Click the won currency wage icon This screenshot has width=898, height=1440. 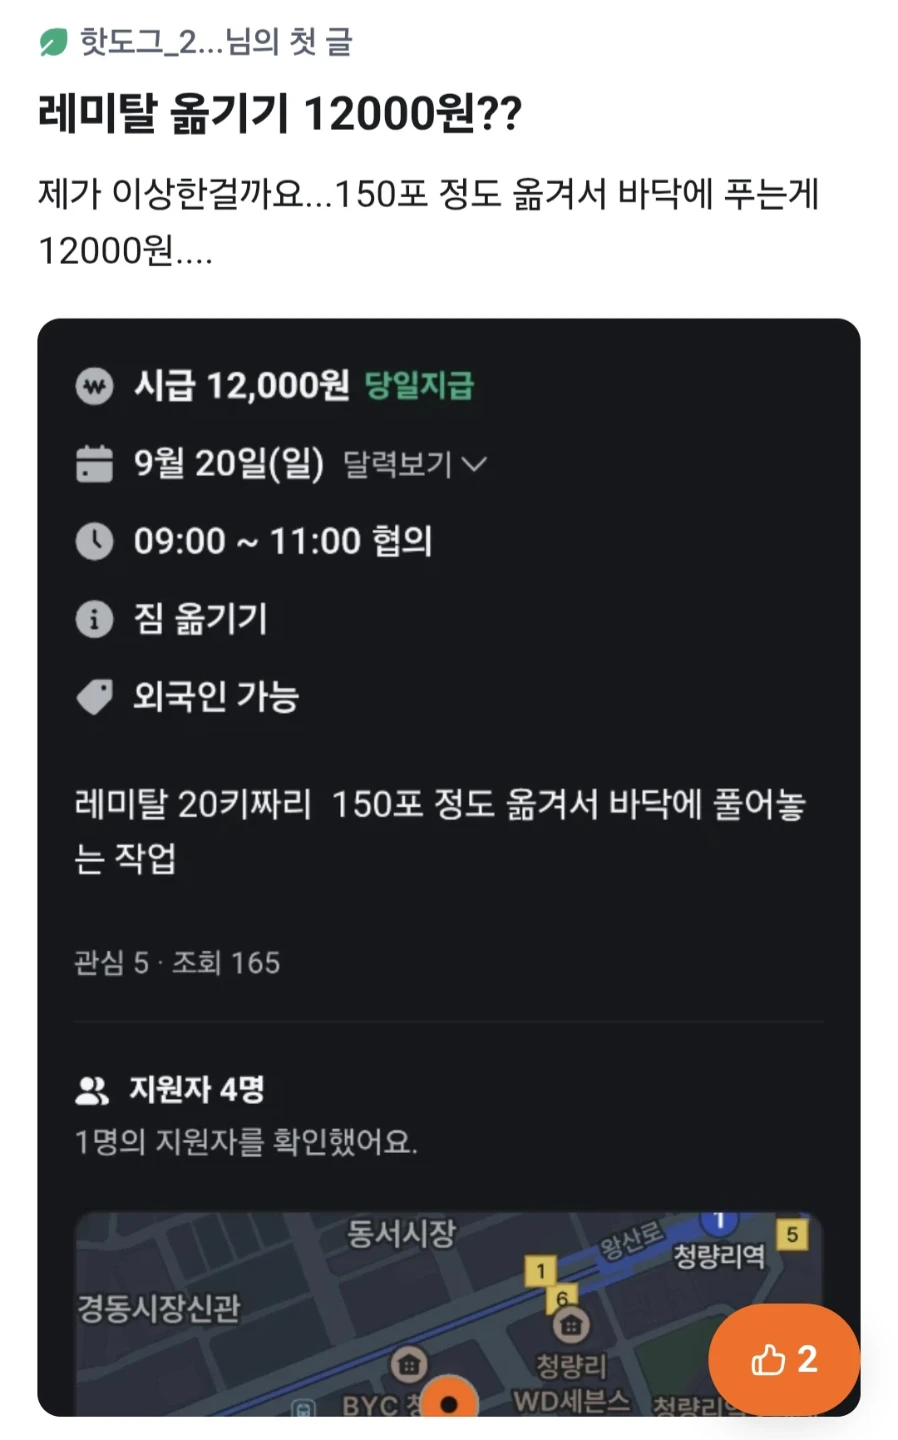pyautogui.click(x=95, y=386)
